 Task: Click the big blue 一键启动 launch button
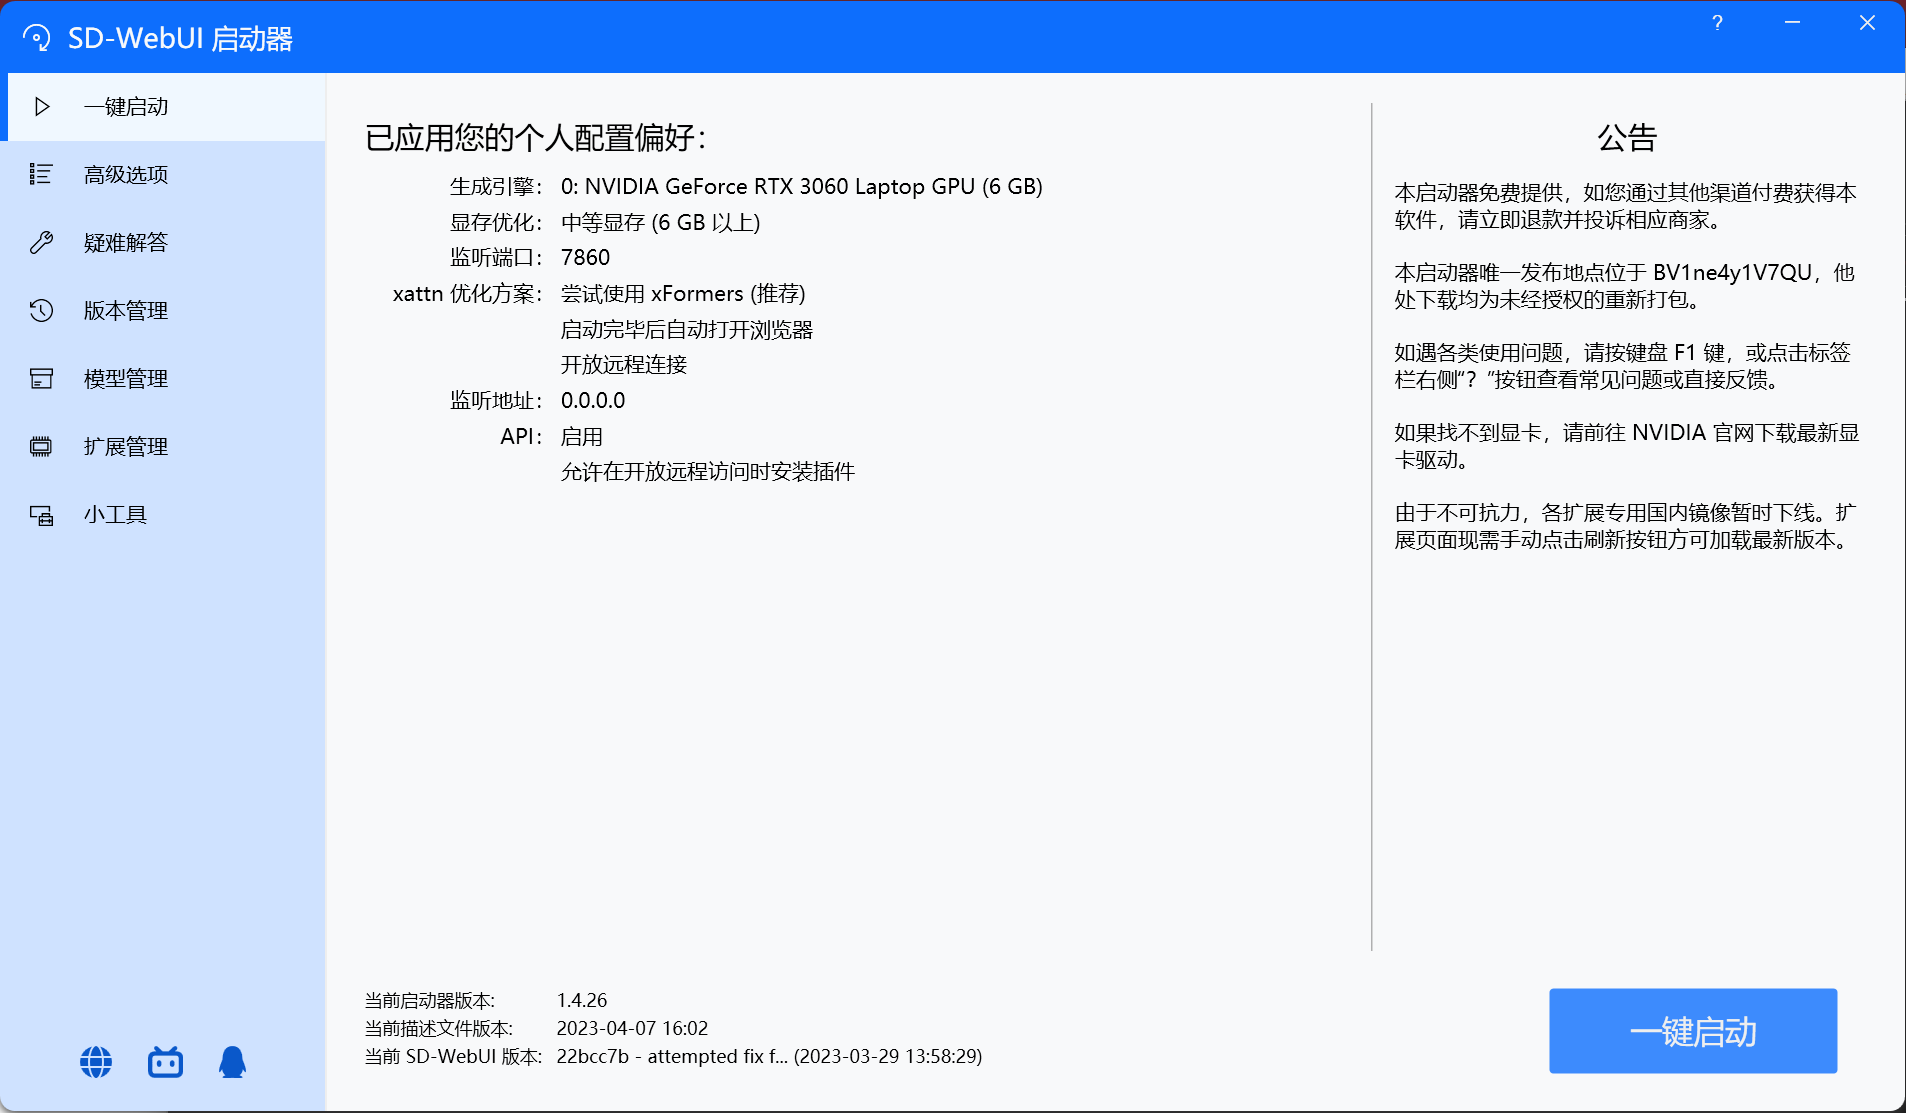1693,1031
